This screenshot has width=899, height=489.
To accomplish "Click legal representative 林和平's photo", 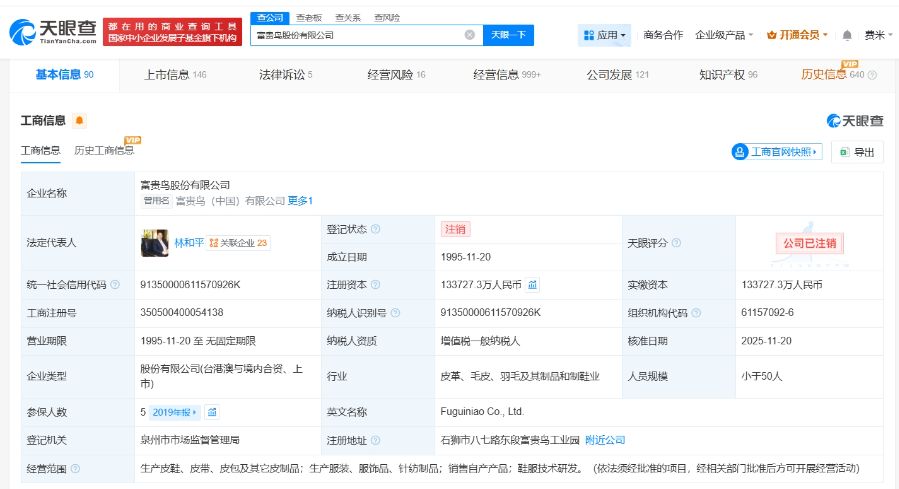I will (155, 242).
